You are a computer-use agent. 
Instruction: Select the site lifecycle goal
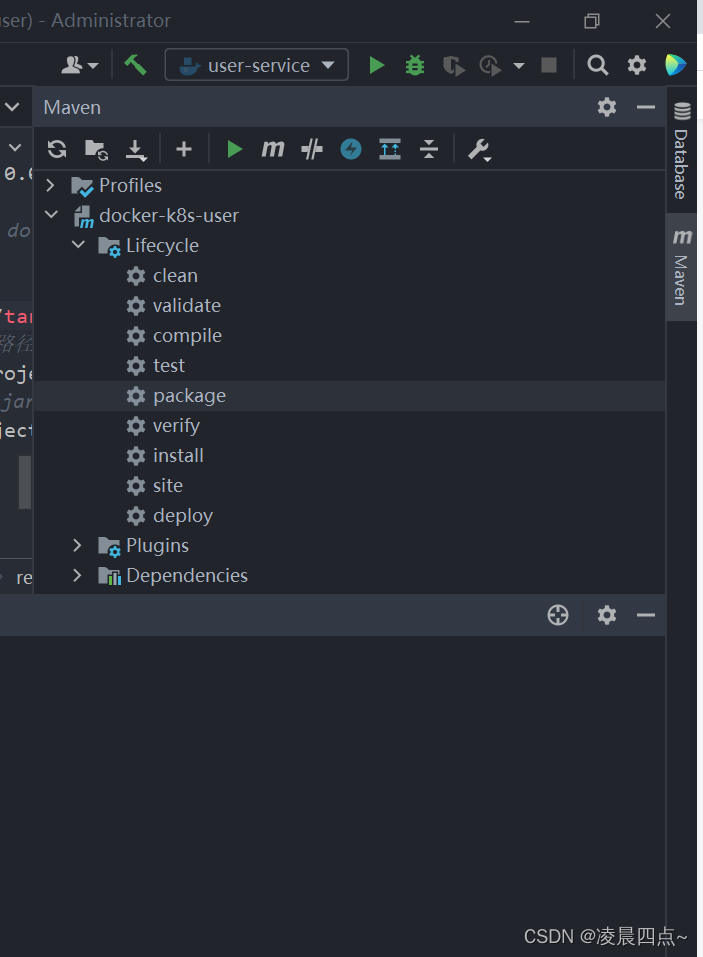tap(168, 486)
